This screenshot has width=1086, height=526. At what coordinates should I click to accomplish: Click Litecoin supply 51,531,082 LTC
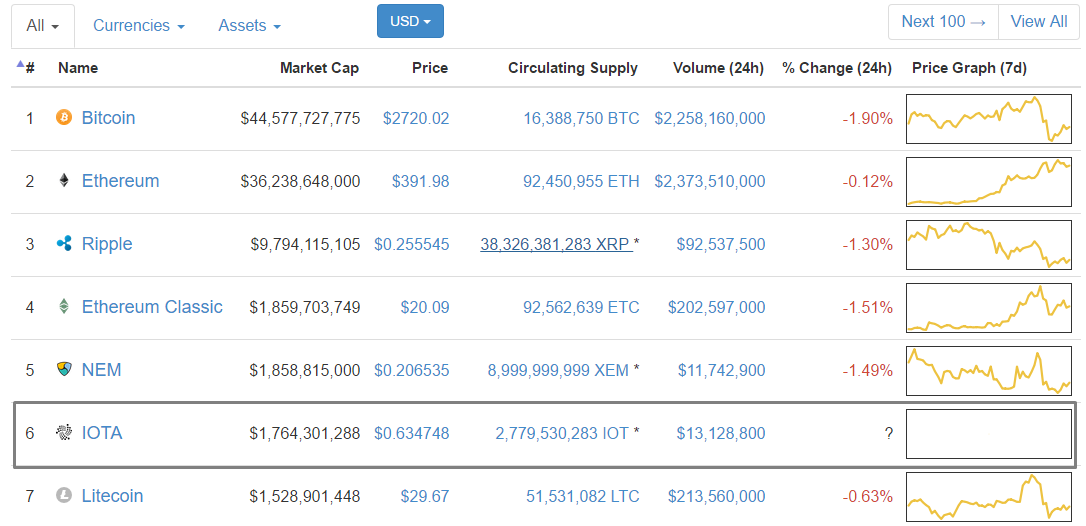coord(581,497)
